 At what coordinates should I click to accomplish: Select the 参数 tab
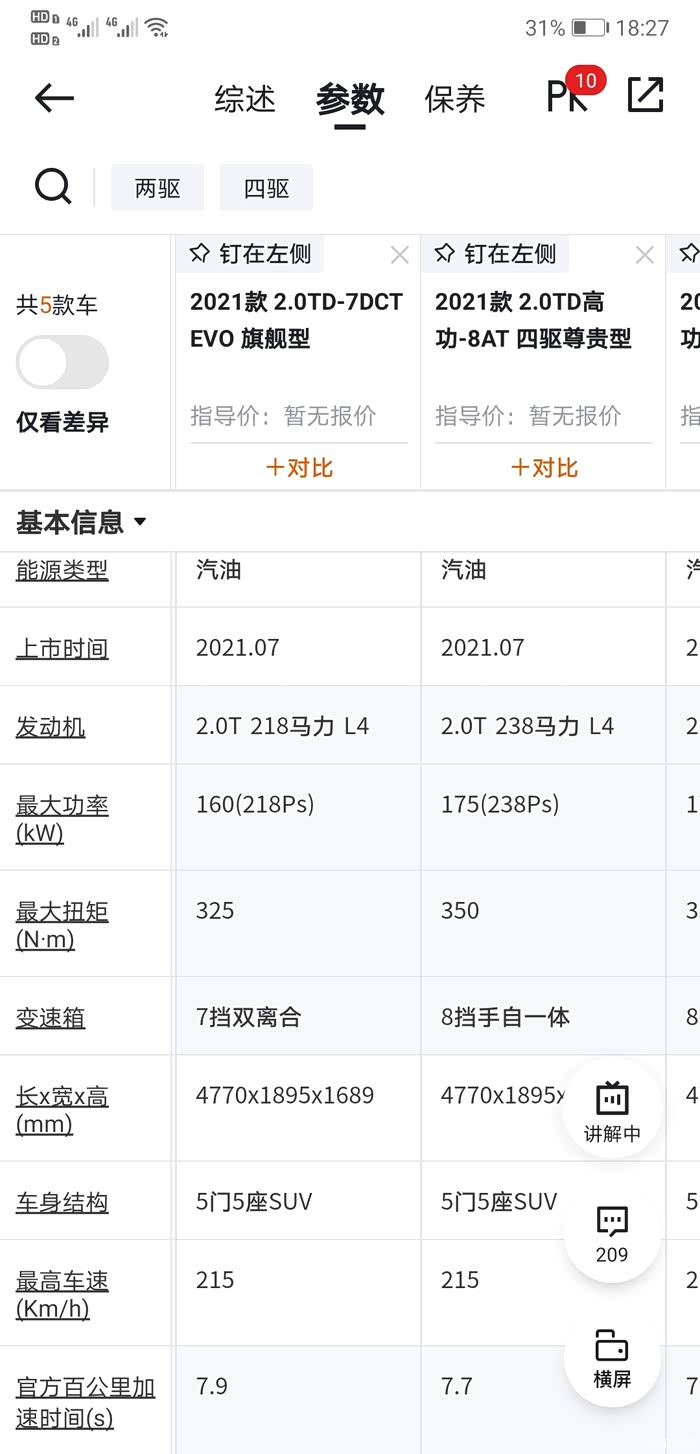tap(350, 99)
